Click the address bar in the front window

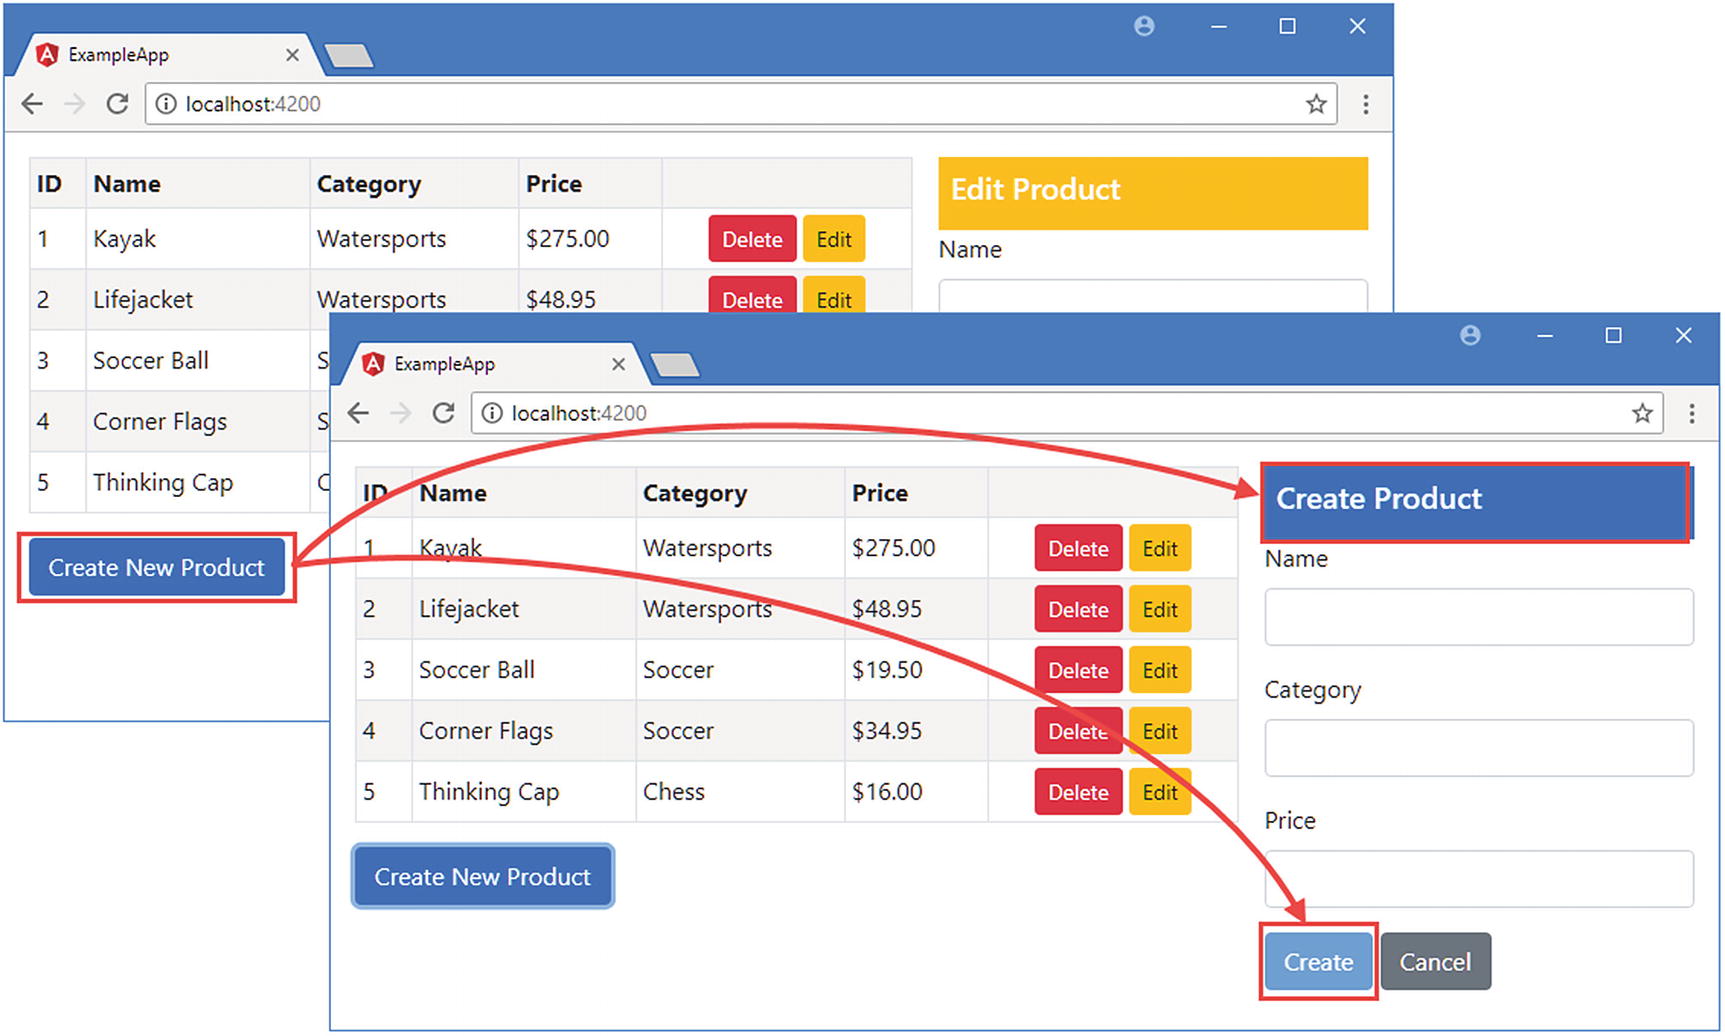pyautogui.click(x=1067, y=413)
